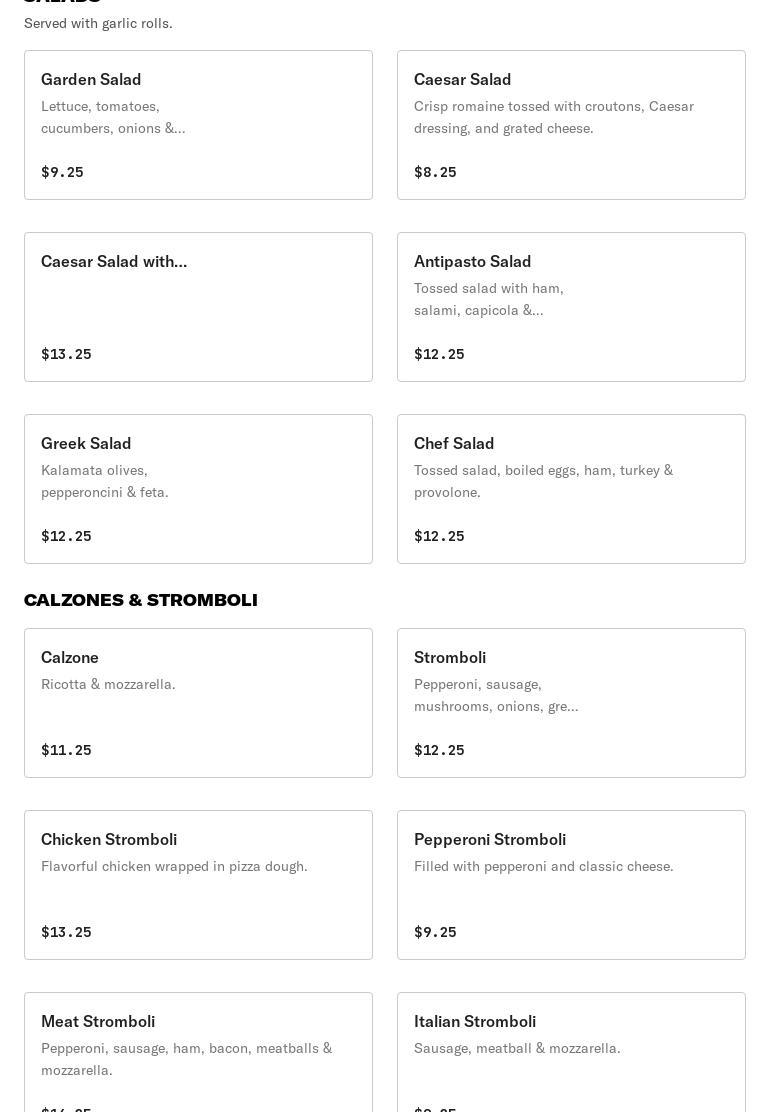770x1112 pixels.
Task: Click the Pepperoni Stromboli card
Action: [571, 885]
